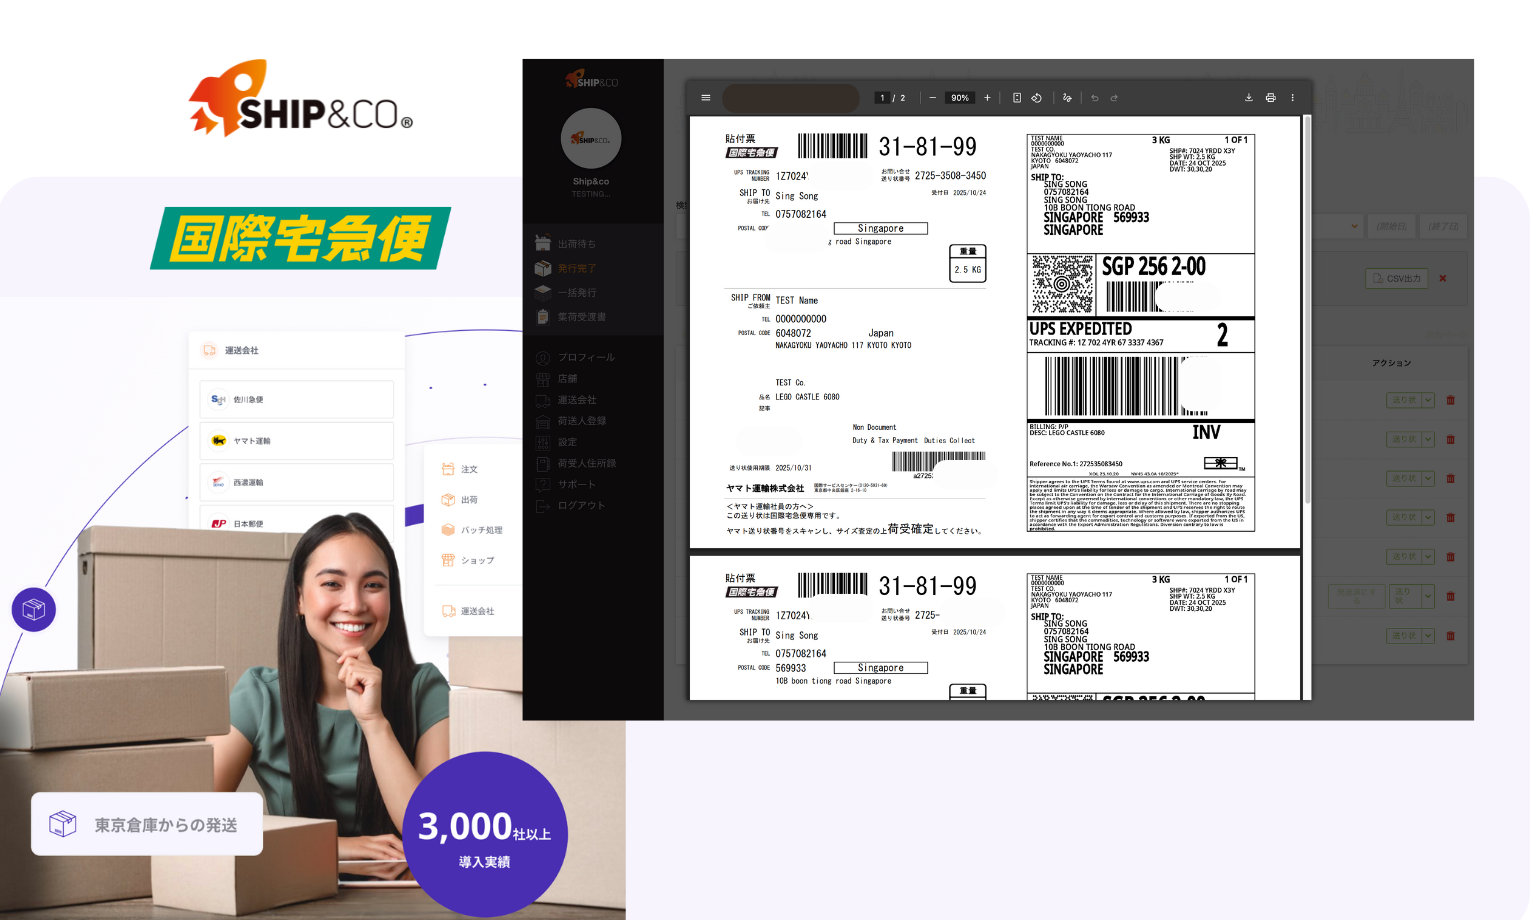
Task: Zoom in the PDF with plus icon
Action: 987,98
